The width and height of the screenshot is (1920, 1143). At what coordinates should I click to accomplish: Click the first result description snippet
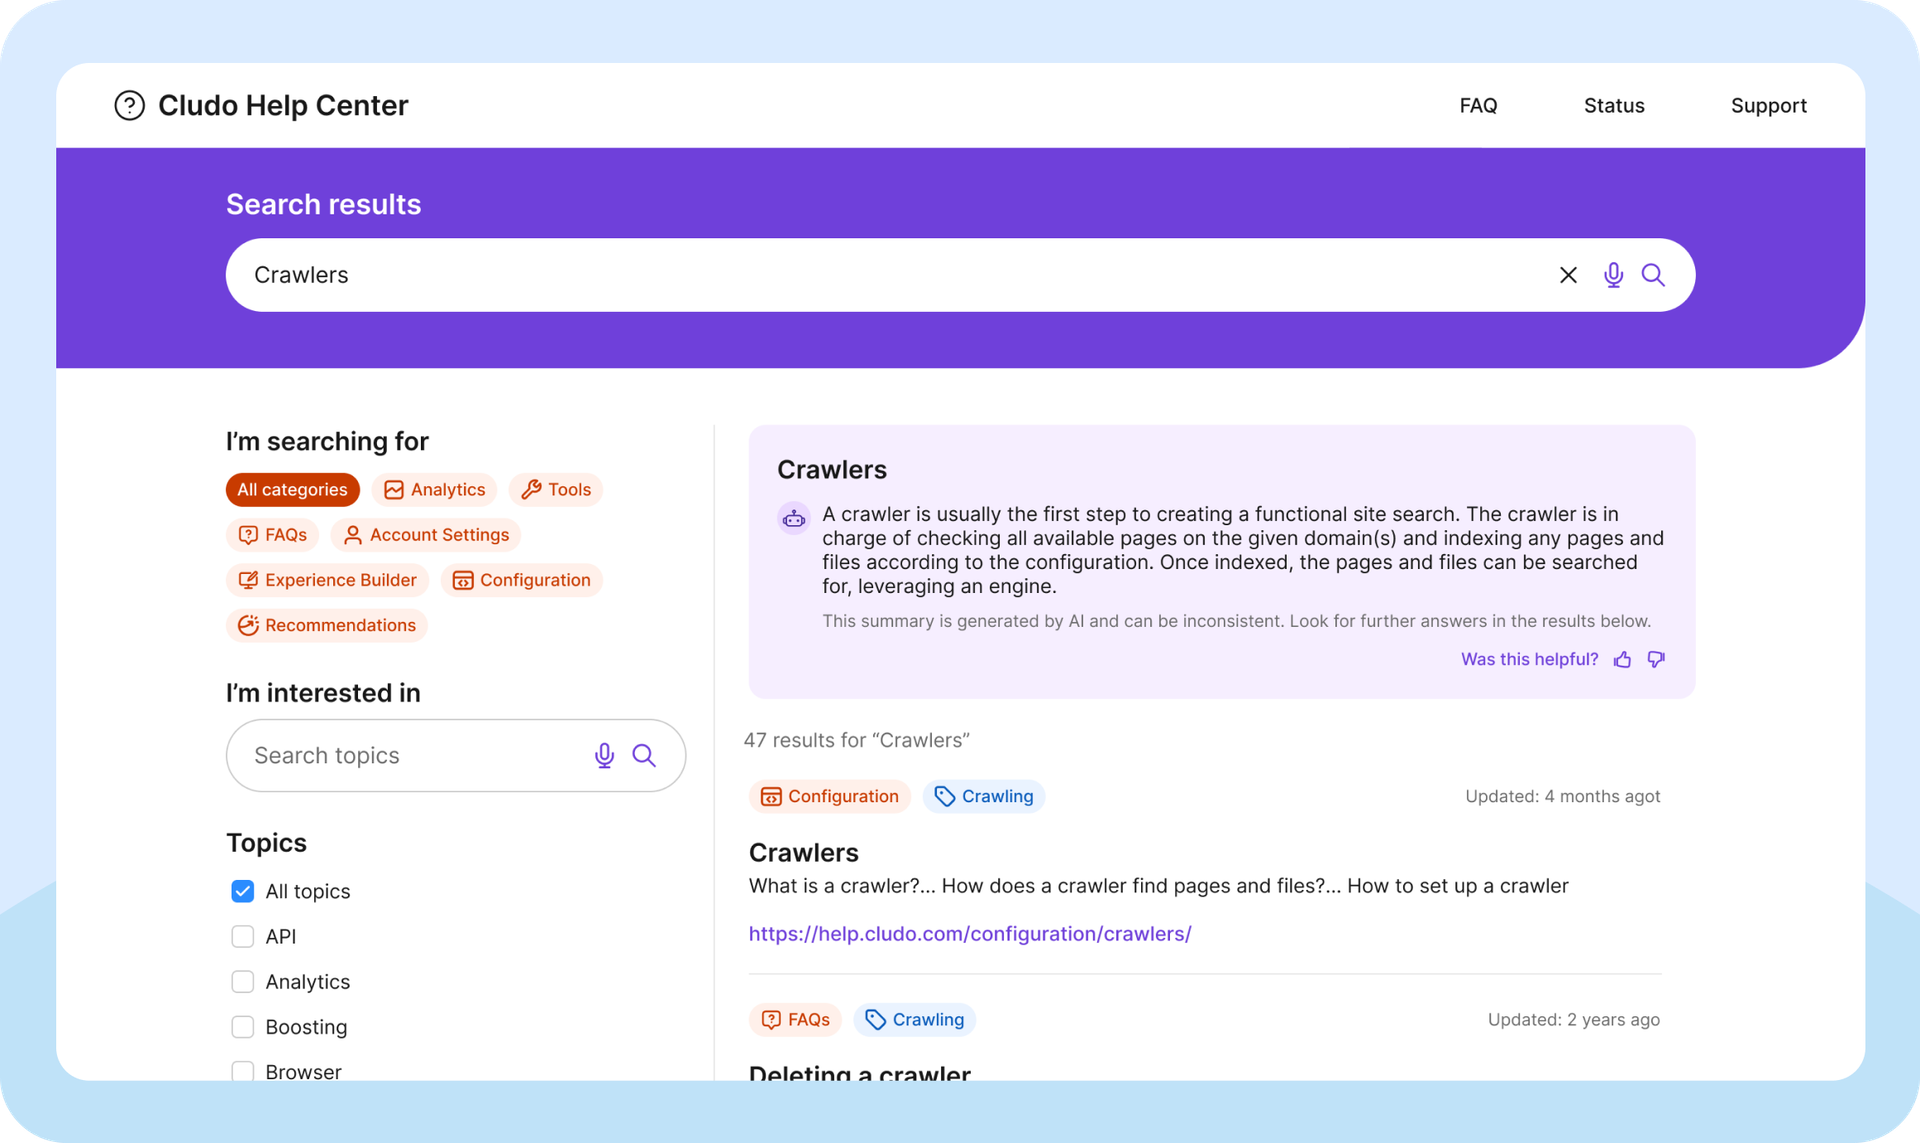1158,886
